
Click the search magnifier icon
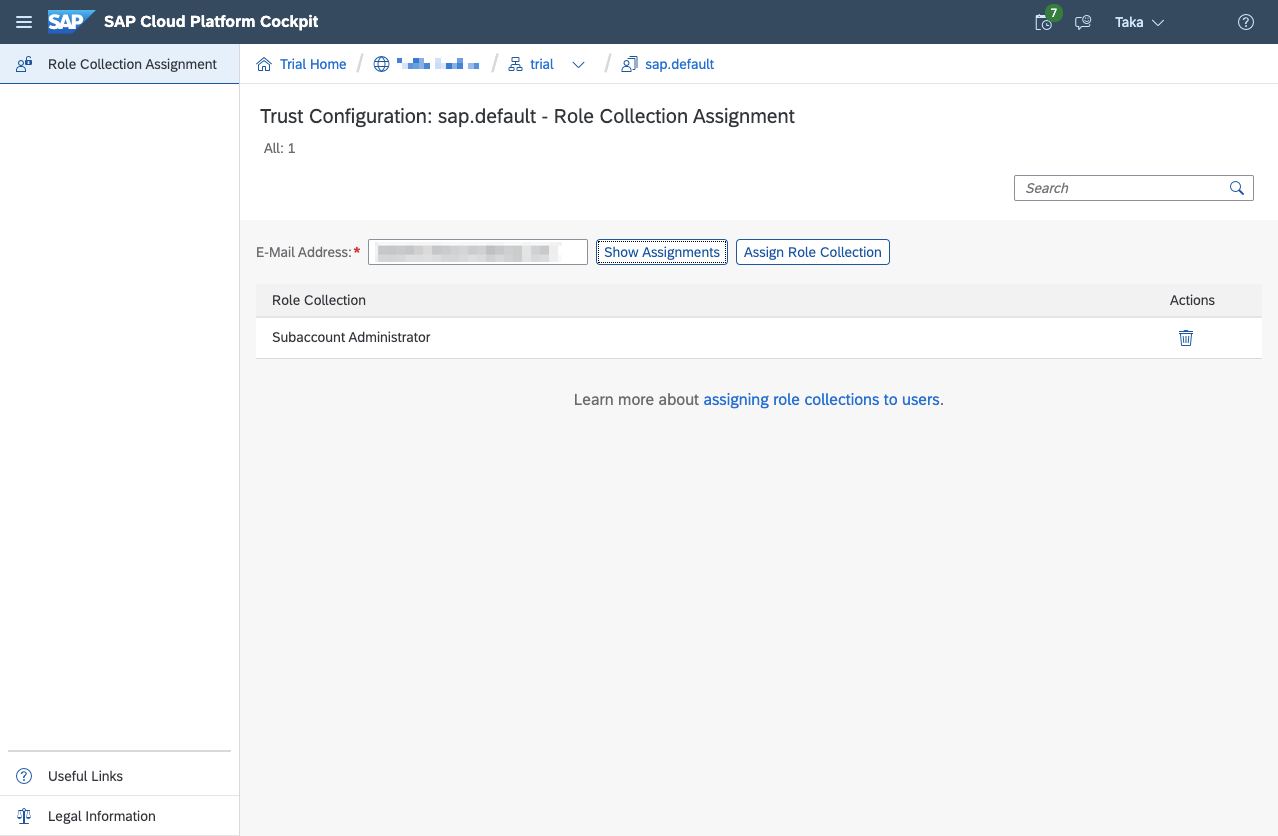(1238, 188)
